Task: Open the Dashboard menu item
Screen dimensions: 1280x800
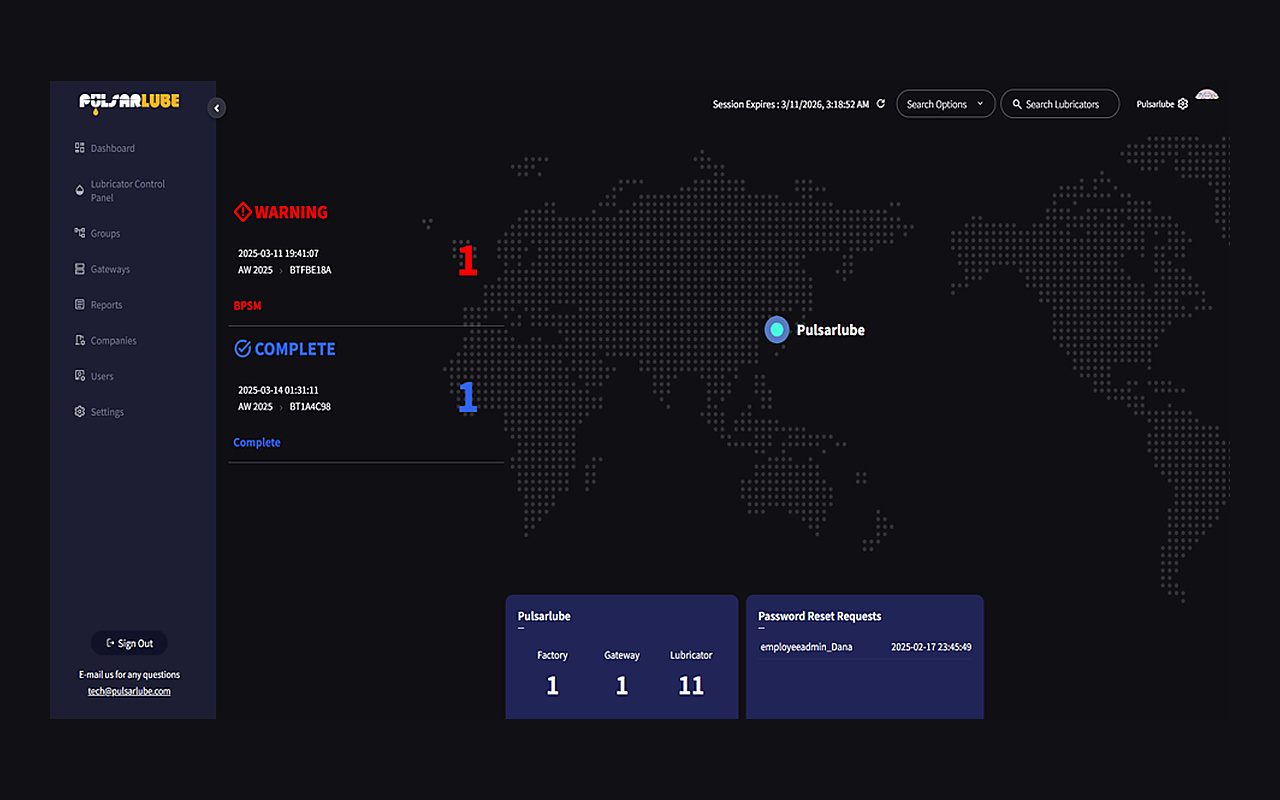Action: (x=105, y=148)
